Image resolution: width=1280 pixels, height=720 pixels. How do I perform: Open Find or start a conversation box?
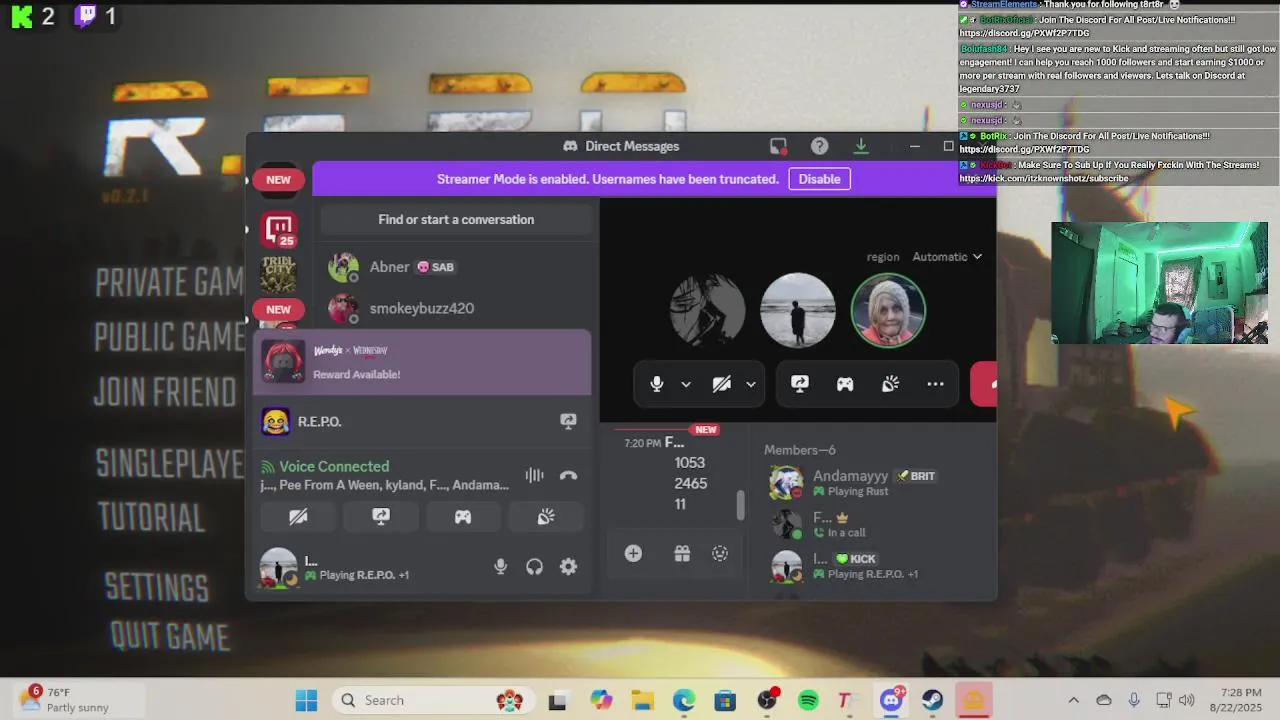[x=456, y=220]
